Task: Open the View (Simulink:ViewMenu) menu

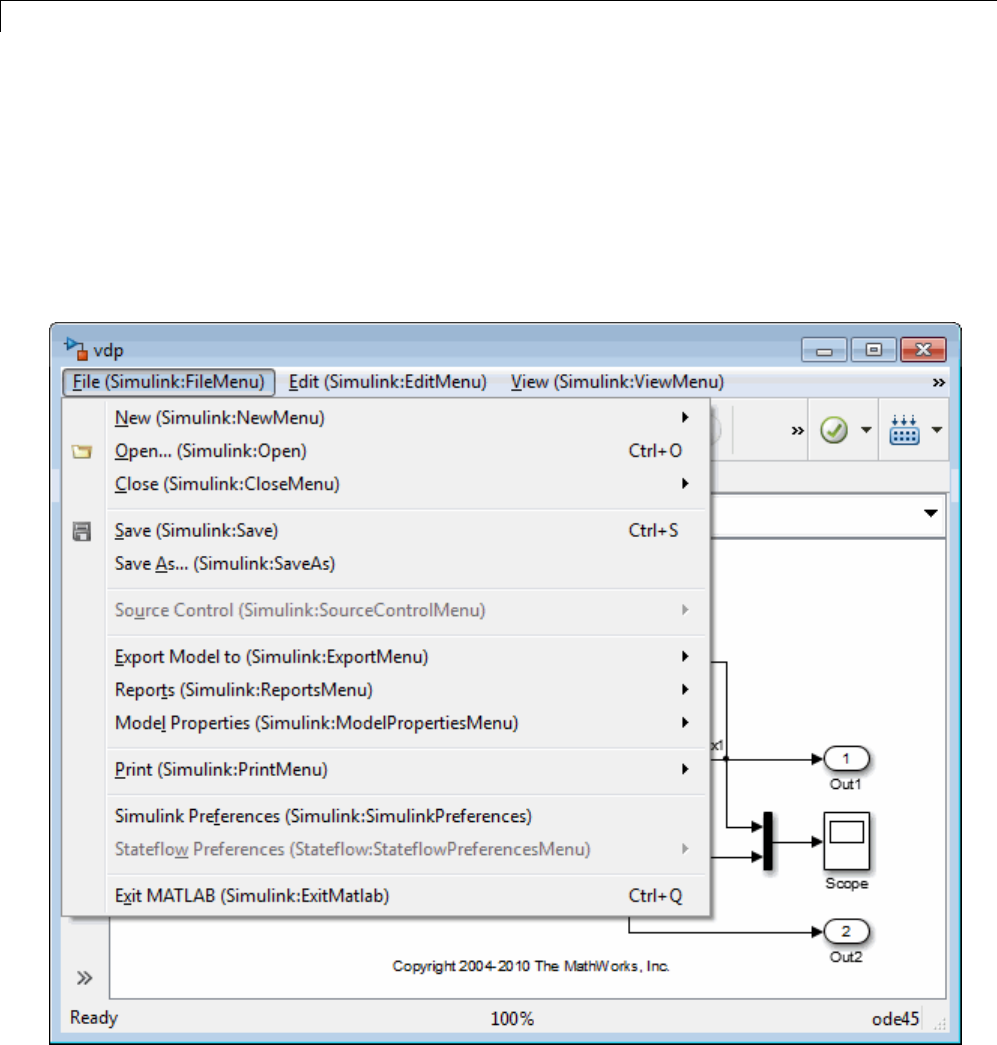Action: 617,382
